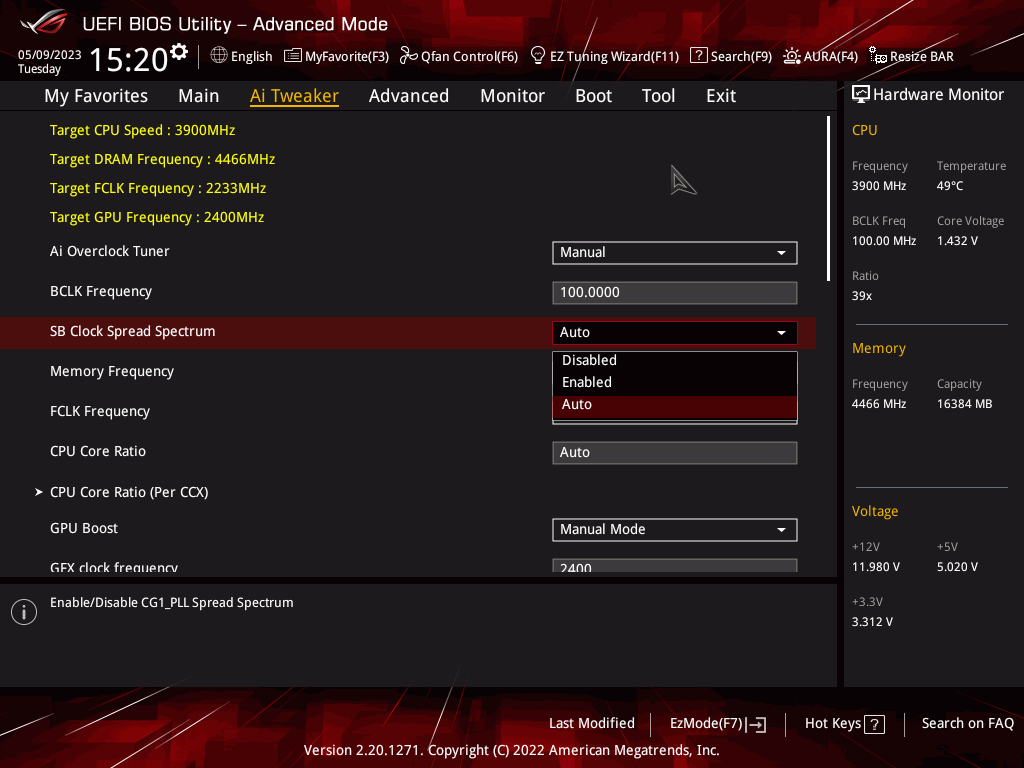Select the Ai Overclock Tuner label
Screen dimensions: 1024x768
coord(110,251)
